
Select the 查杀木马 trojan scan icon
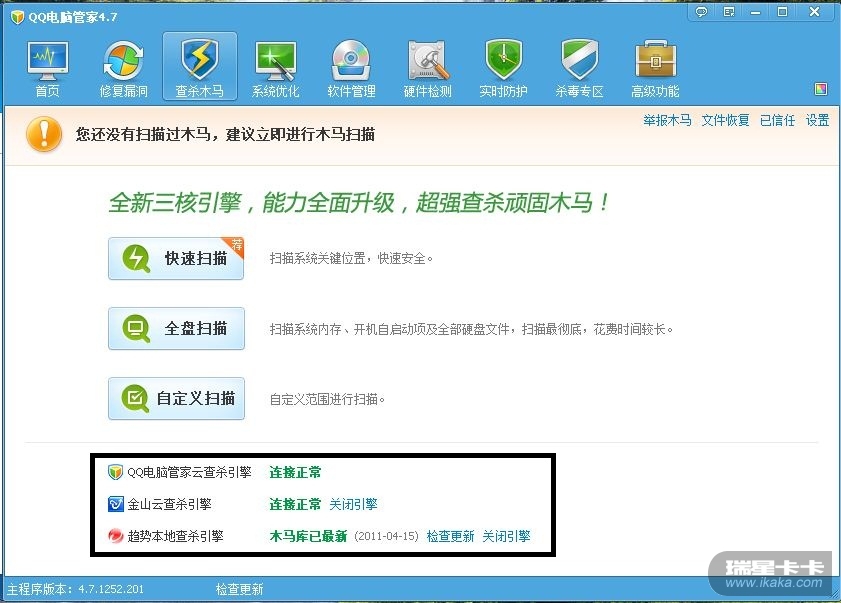coord(200,67)
